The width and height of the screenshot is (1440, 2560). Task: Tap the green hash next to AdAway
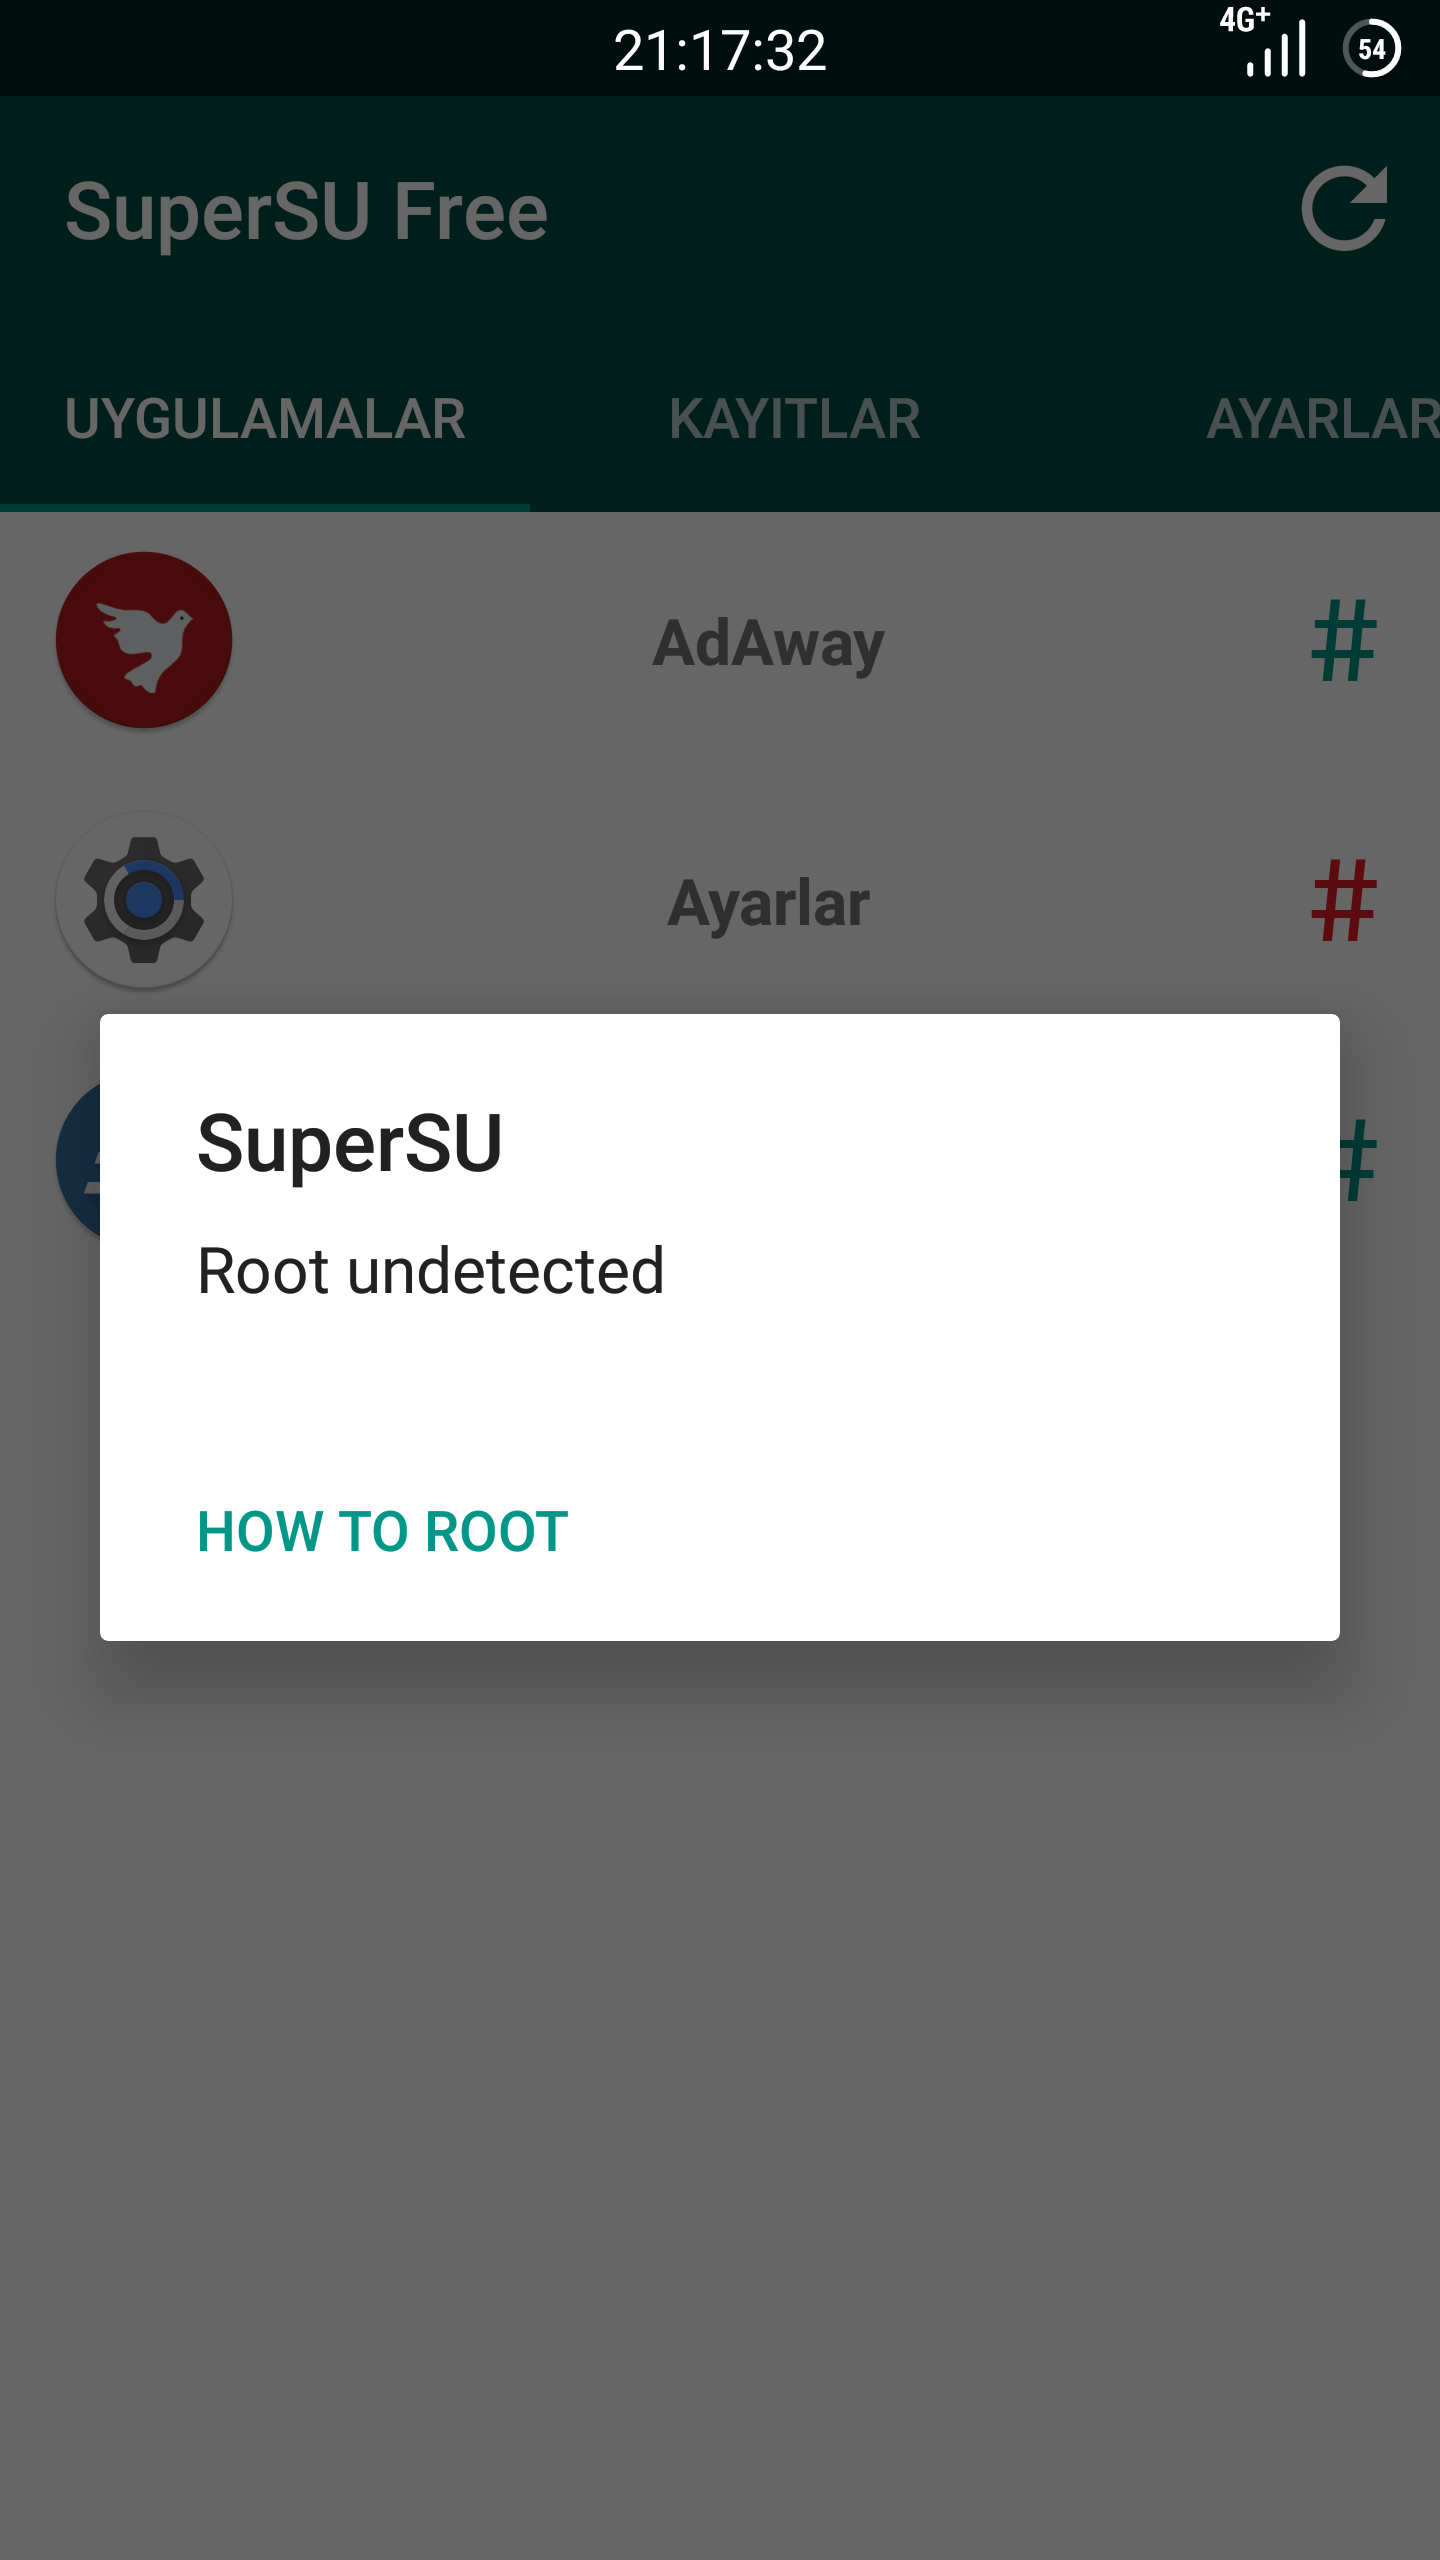[1344, 641]
